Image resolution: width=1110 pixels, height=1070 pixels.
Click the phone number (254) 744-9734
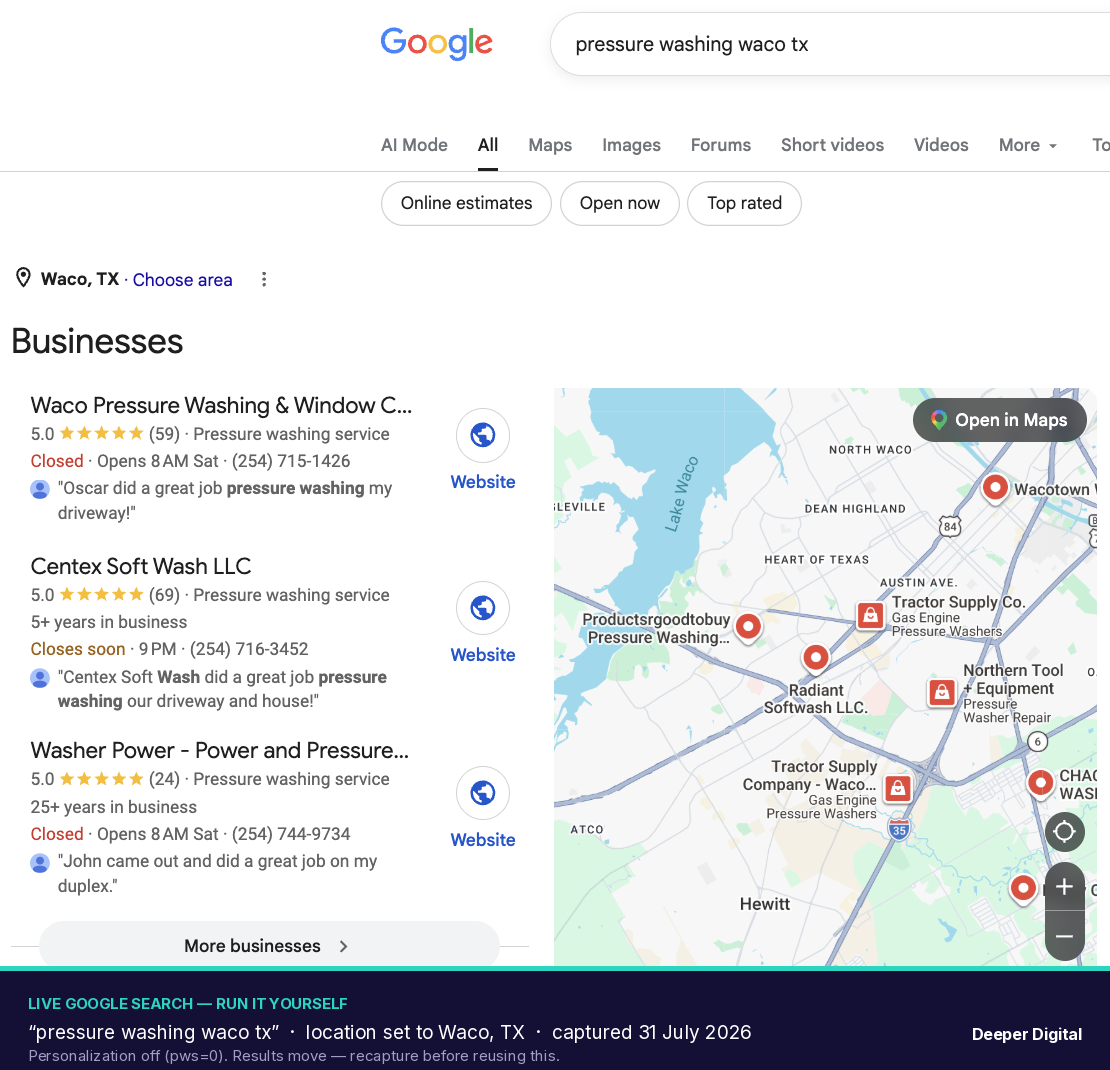point(291,833)
